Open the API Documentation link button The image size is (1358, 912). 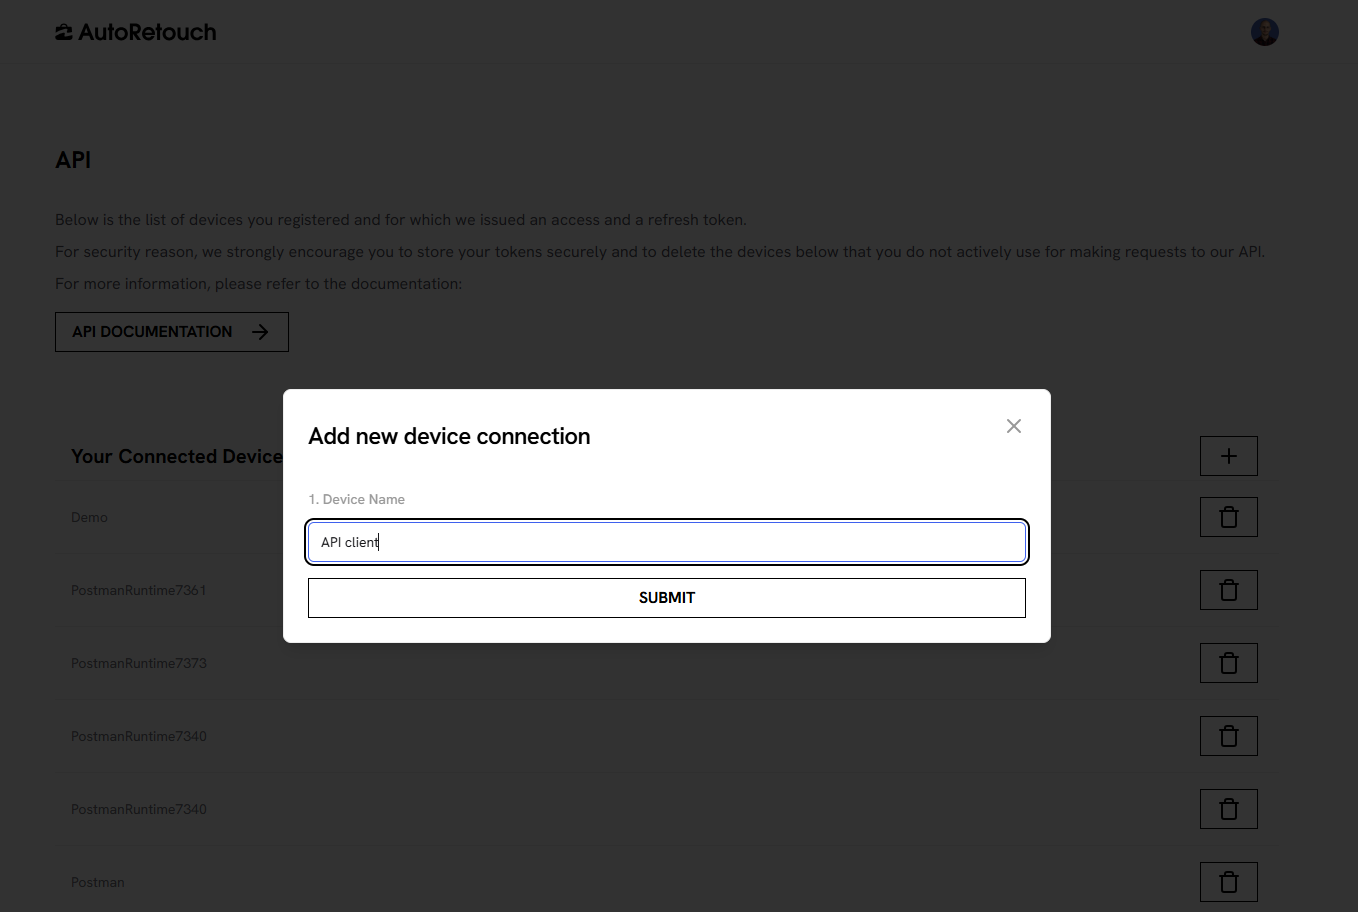point(172,332)
